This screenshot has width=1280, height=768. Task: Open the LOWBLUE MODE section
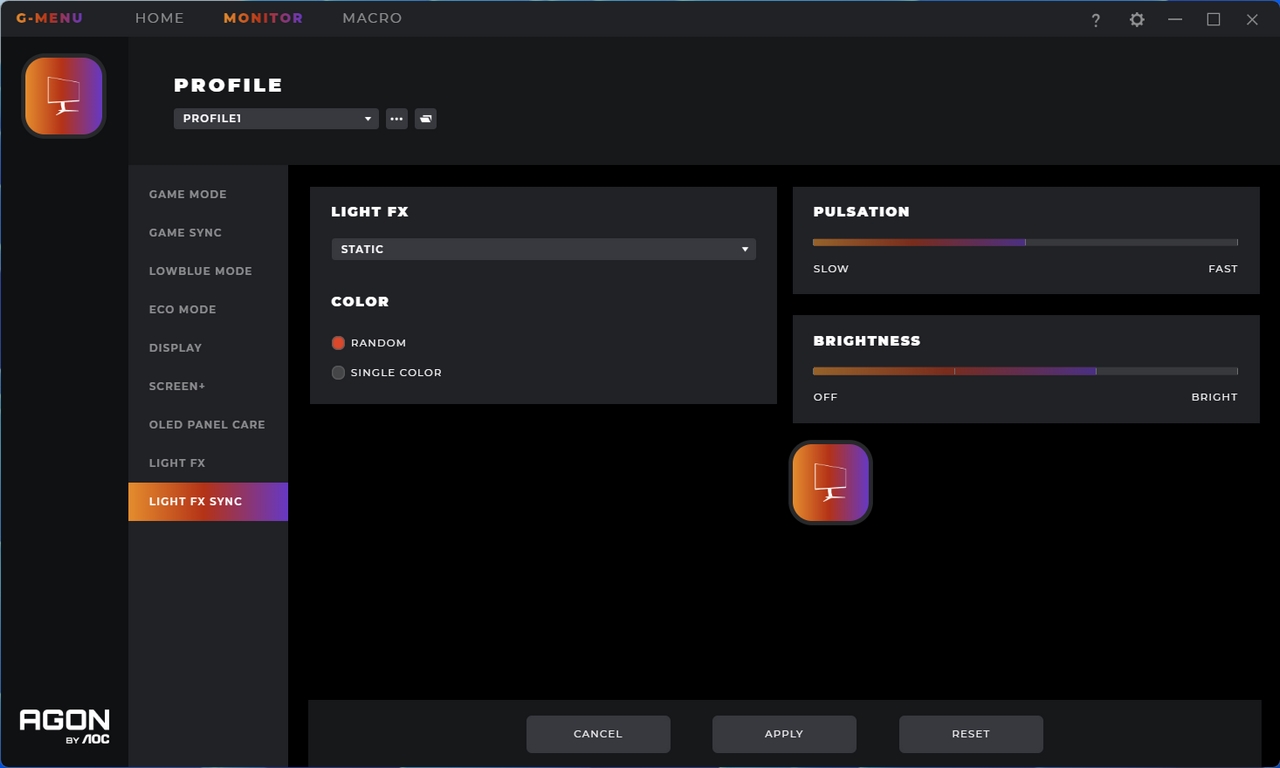coord(208,271)
